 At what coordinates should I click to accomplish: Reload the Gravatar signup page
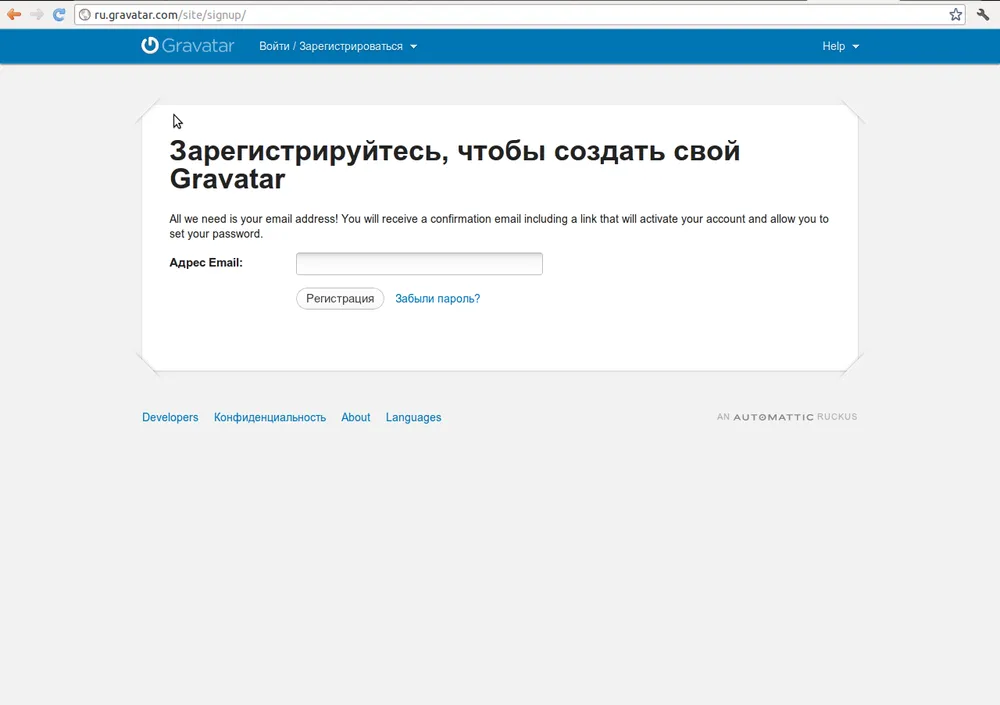click(59, 15)
